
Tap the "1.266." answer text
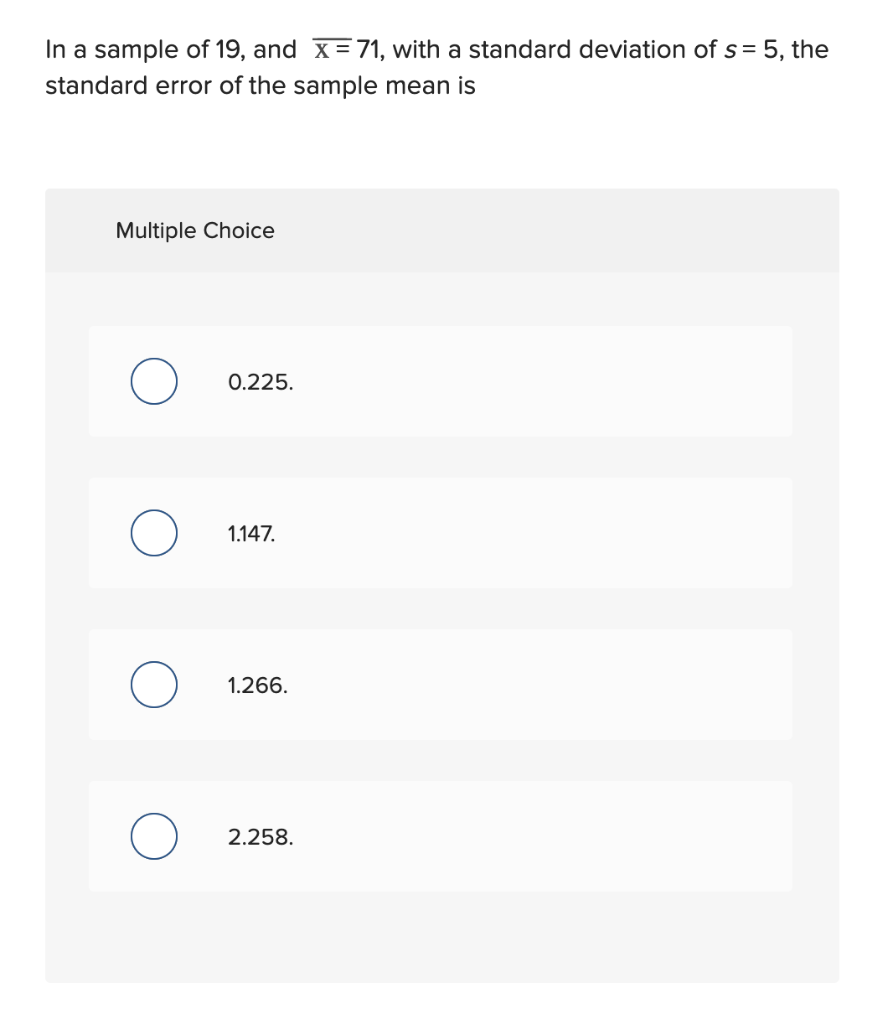point(257,685)
